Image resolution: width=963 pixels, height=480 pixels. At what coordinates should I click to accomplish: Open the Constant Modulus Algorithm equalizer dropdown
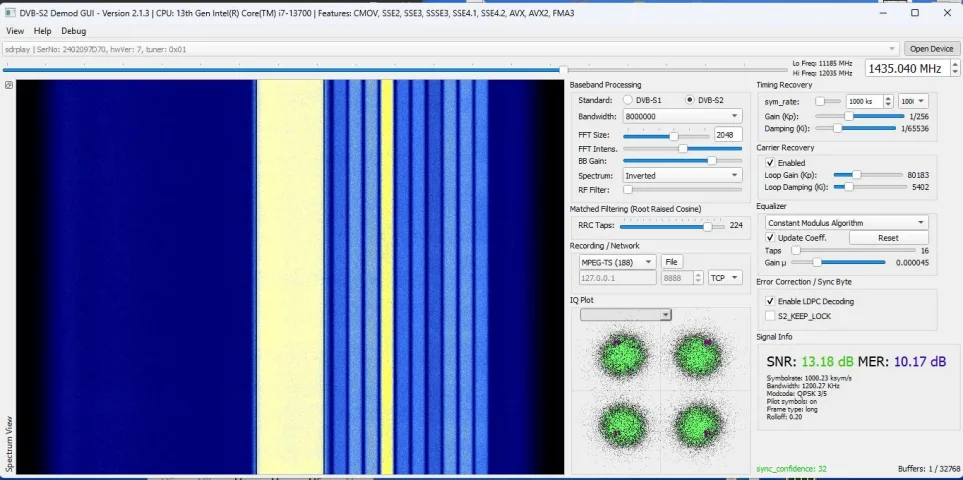847,223
